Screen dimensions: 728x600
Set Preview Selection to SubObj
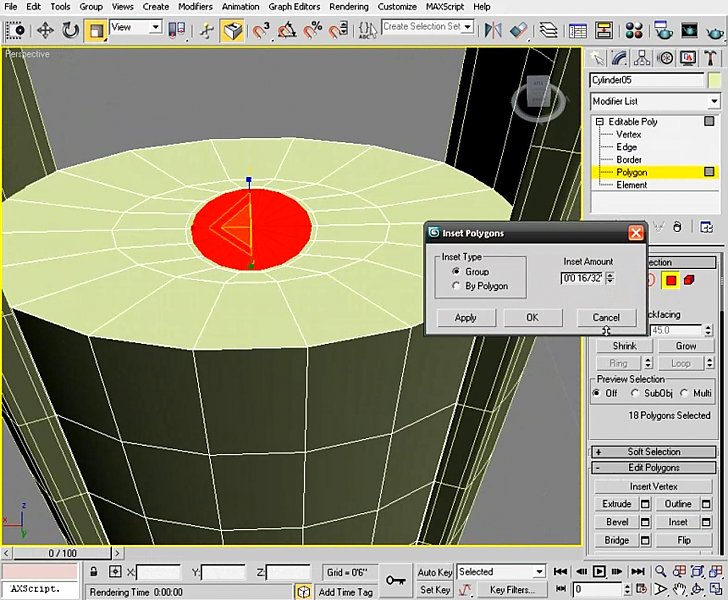[635, 393]
